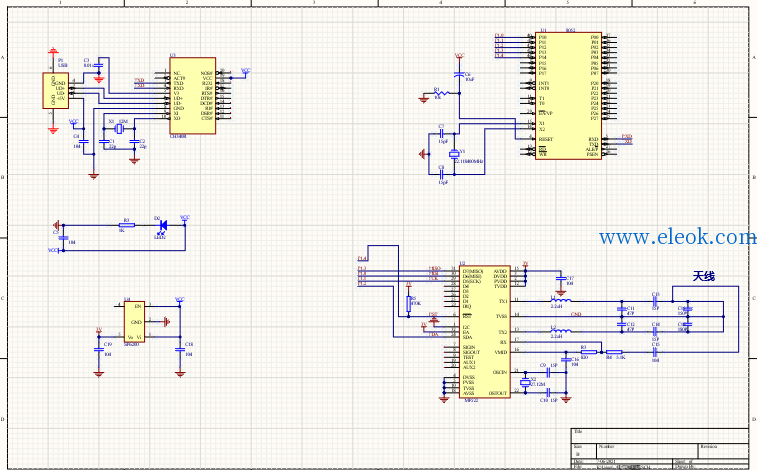Select capacitor C11 47P

pos(621,309)
